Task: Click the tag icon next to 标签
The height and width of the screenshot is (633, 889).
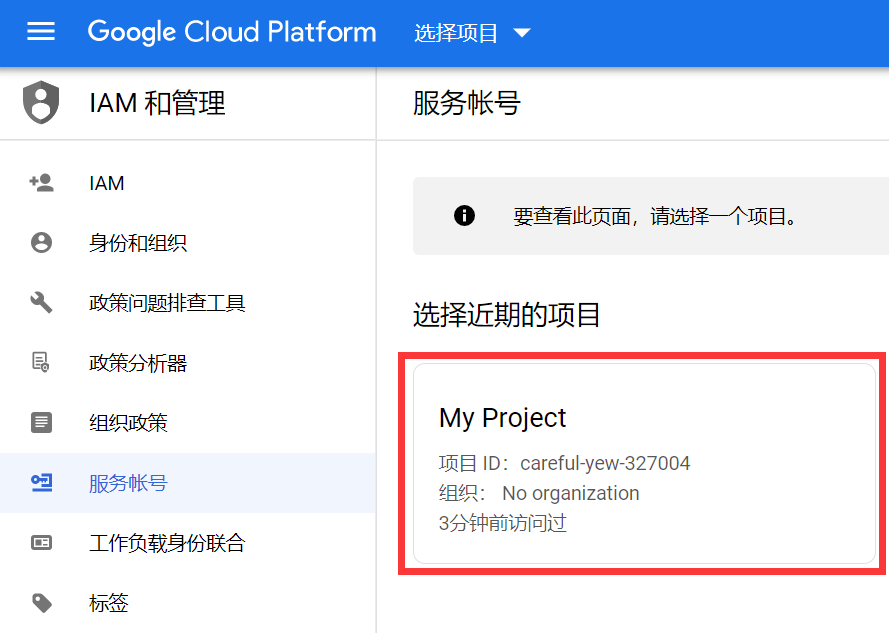Action: click(41, 603)
